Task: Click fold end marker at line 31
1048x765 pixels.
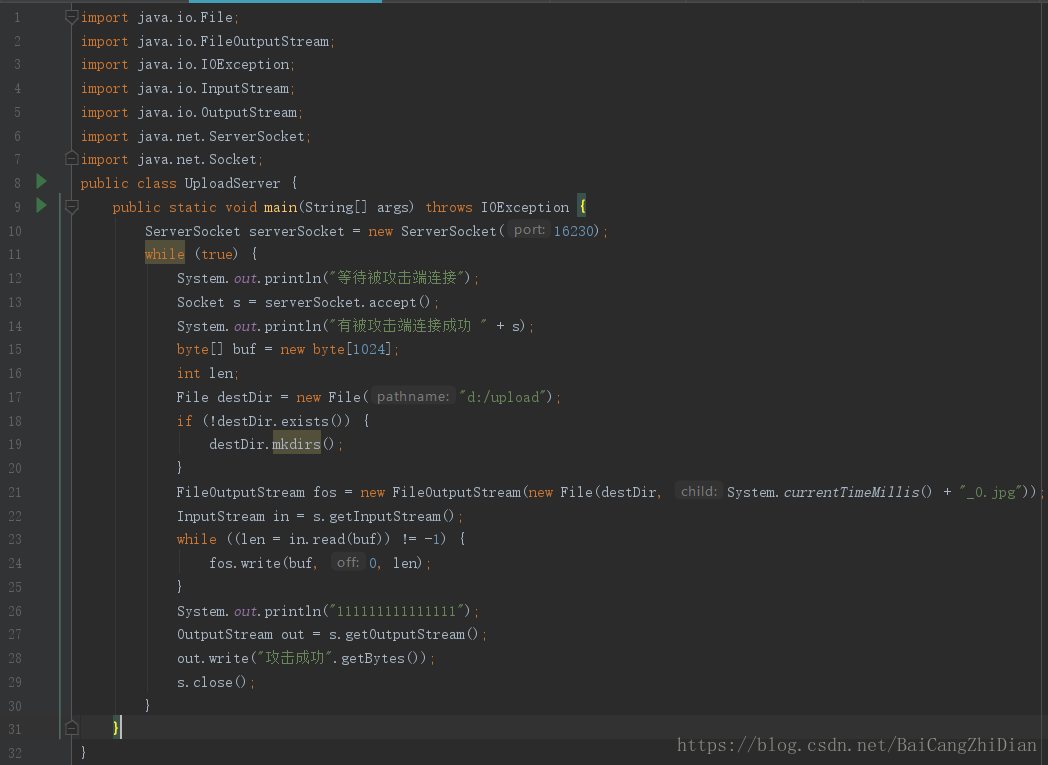Action: click(x=72, y=728)
